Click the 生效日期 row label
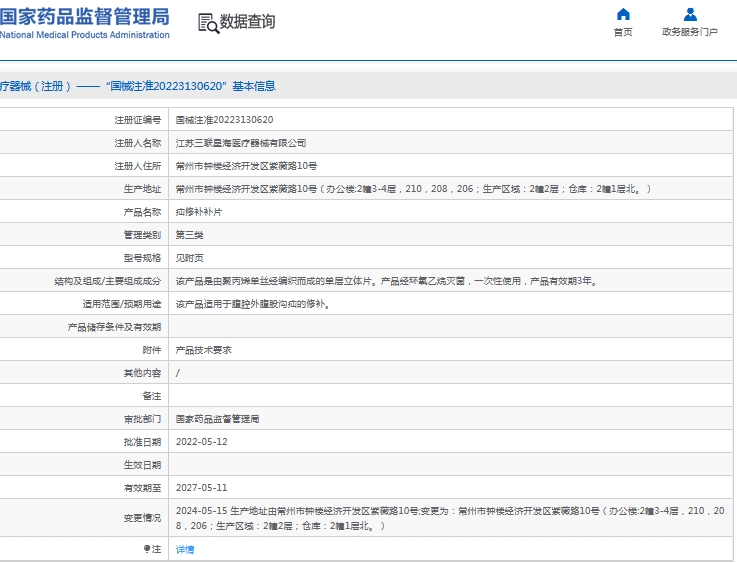 pos(142,465)
